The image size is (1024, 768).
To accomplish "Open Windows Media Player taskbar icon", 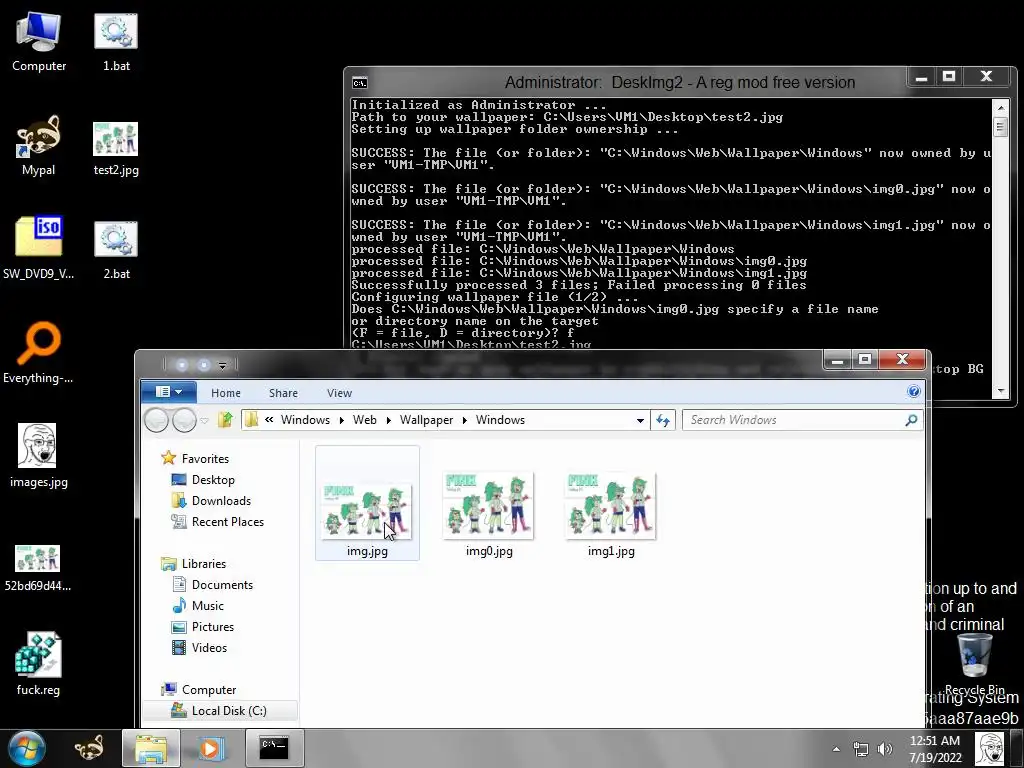I will click(x=210, y=748).
